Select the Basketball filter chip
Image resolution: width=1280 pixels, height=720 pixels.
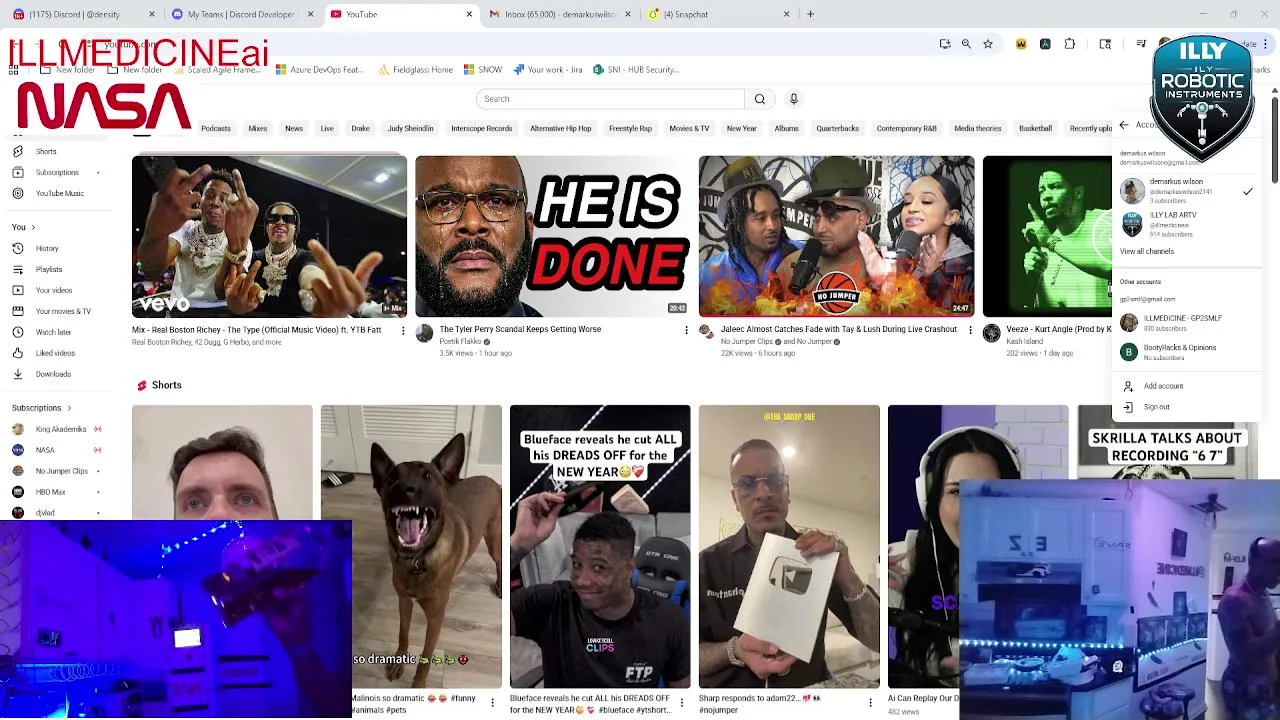[x=1036, y=128]
